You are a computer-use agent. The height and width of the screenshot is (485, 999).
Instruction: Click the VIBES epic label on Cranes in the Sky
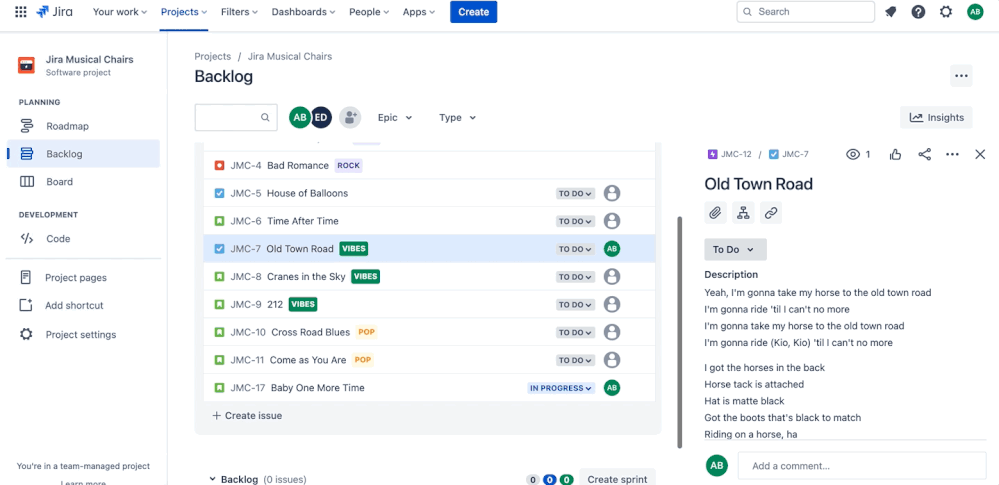pos(366,277)
